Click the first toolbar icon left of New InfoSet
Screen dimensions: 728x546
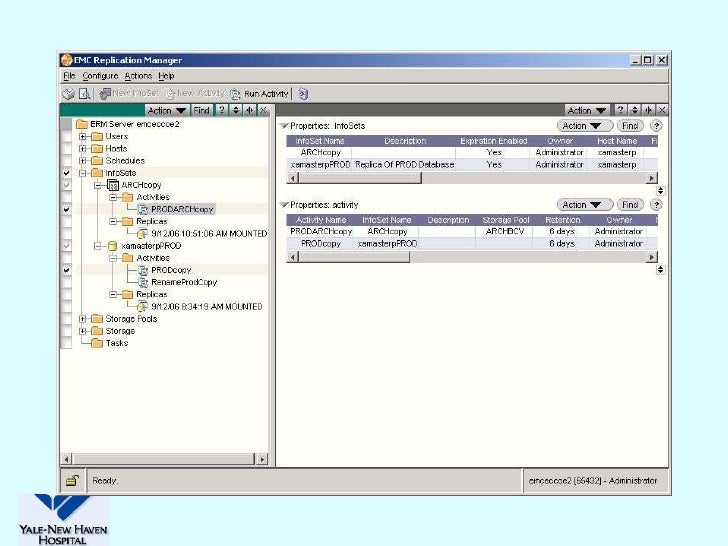coord(69,94)
